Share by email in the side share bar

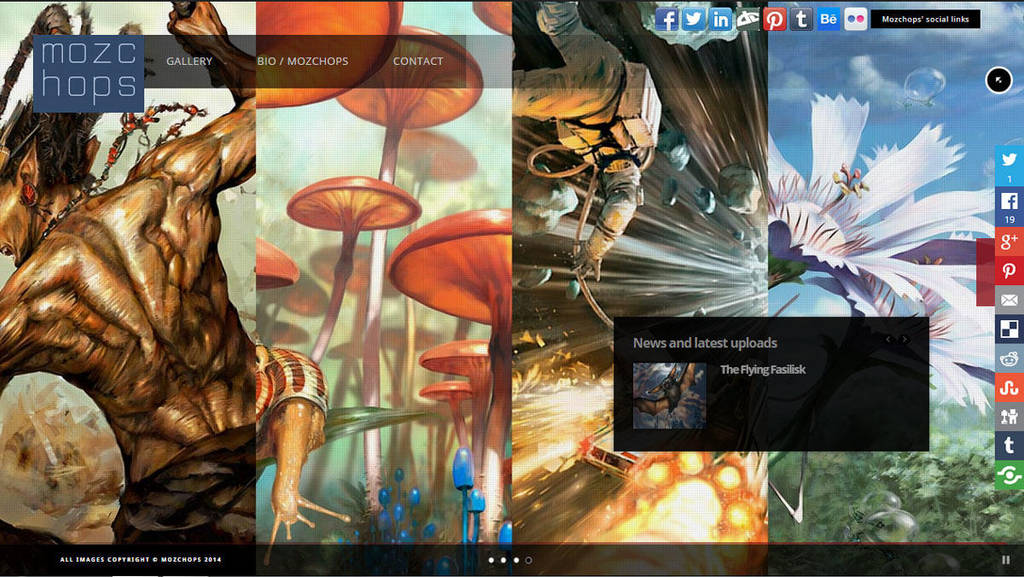pos(1009,300)
